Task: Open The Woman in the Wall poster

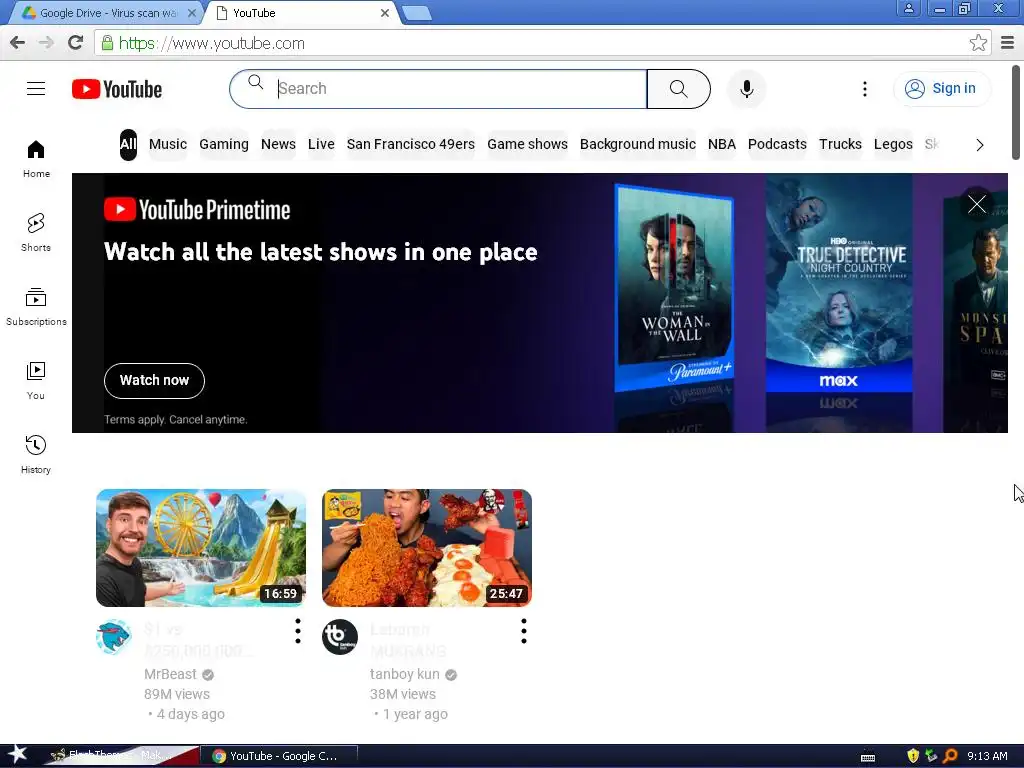Action: point(675,287)
